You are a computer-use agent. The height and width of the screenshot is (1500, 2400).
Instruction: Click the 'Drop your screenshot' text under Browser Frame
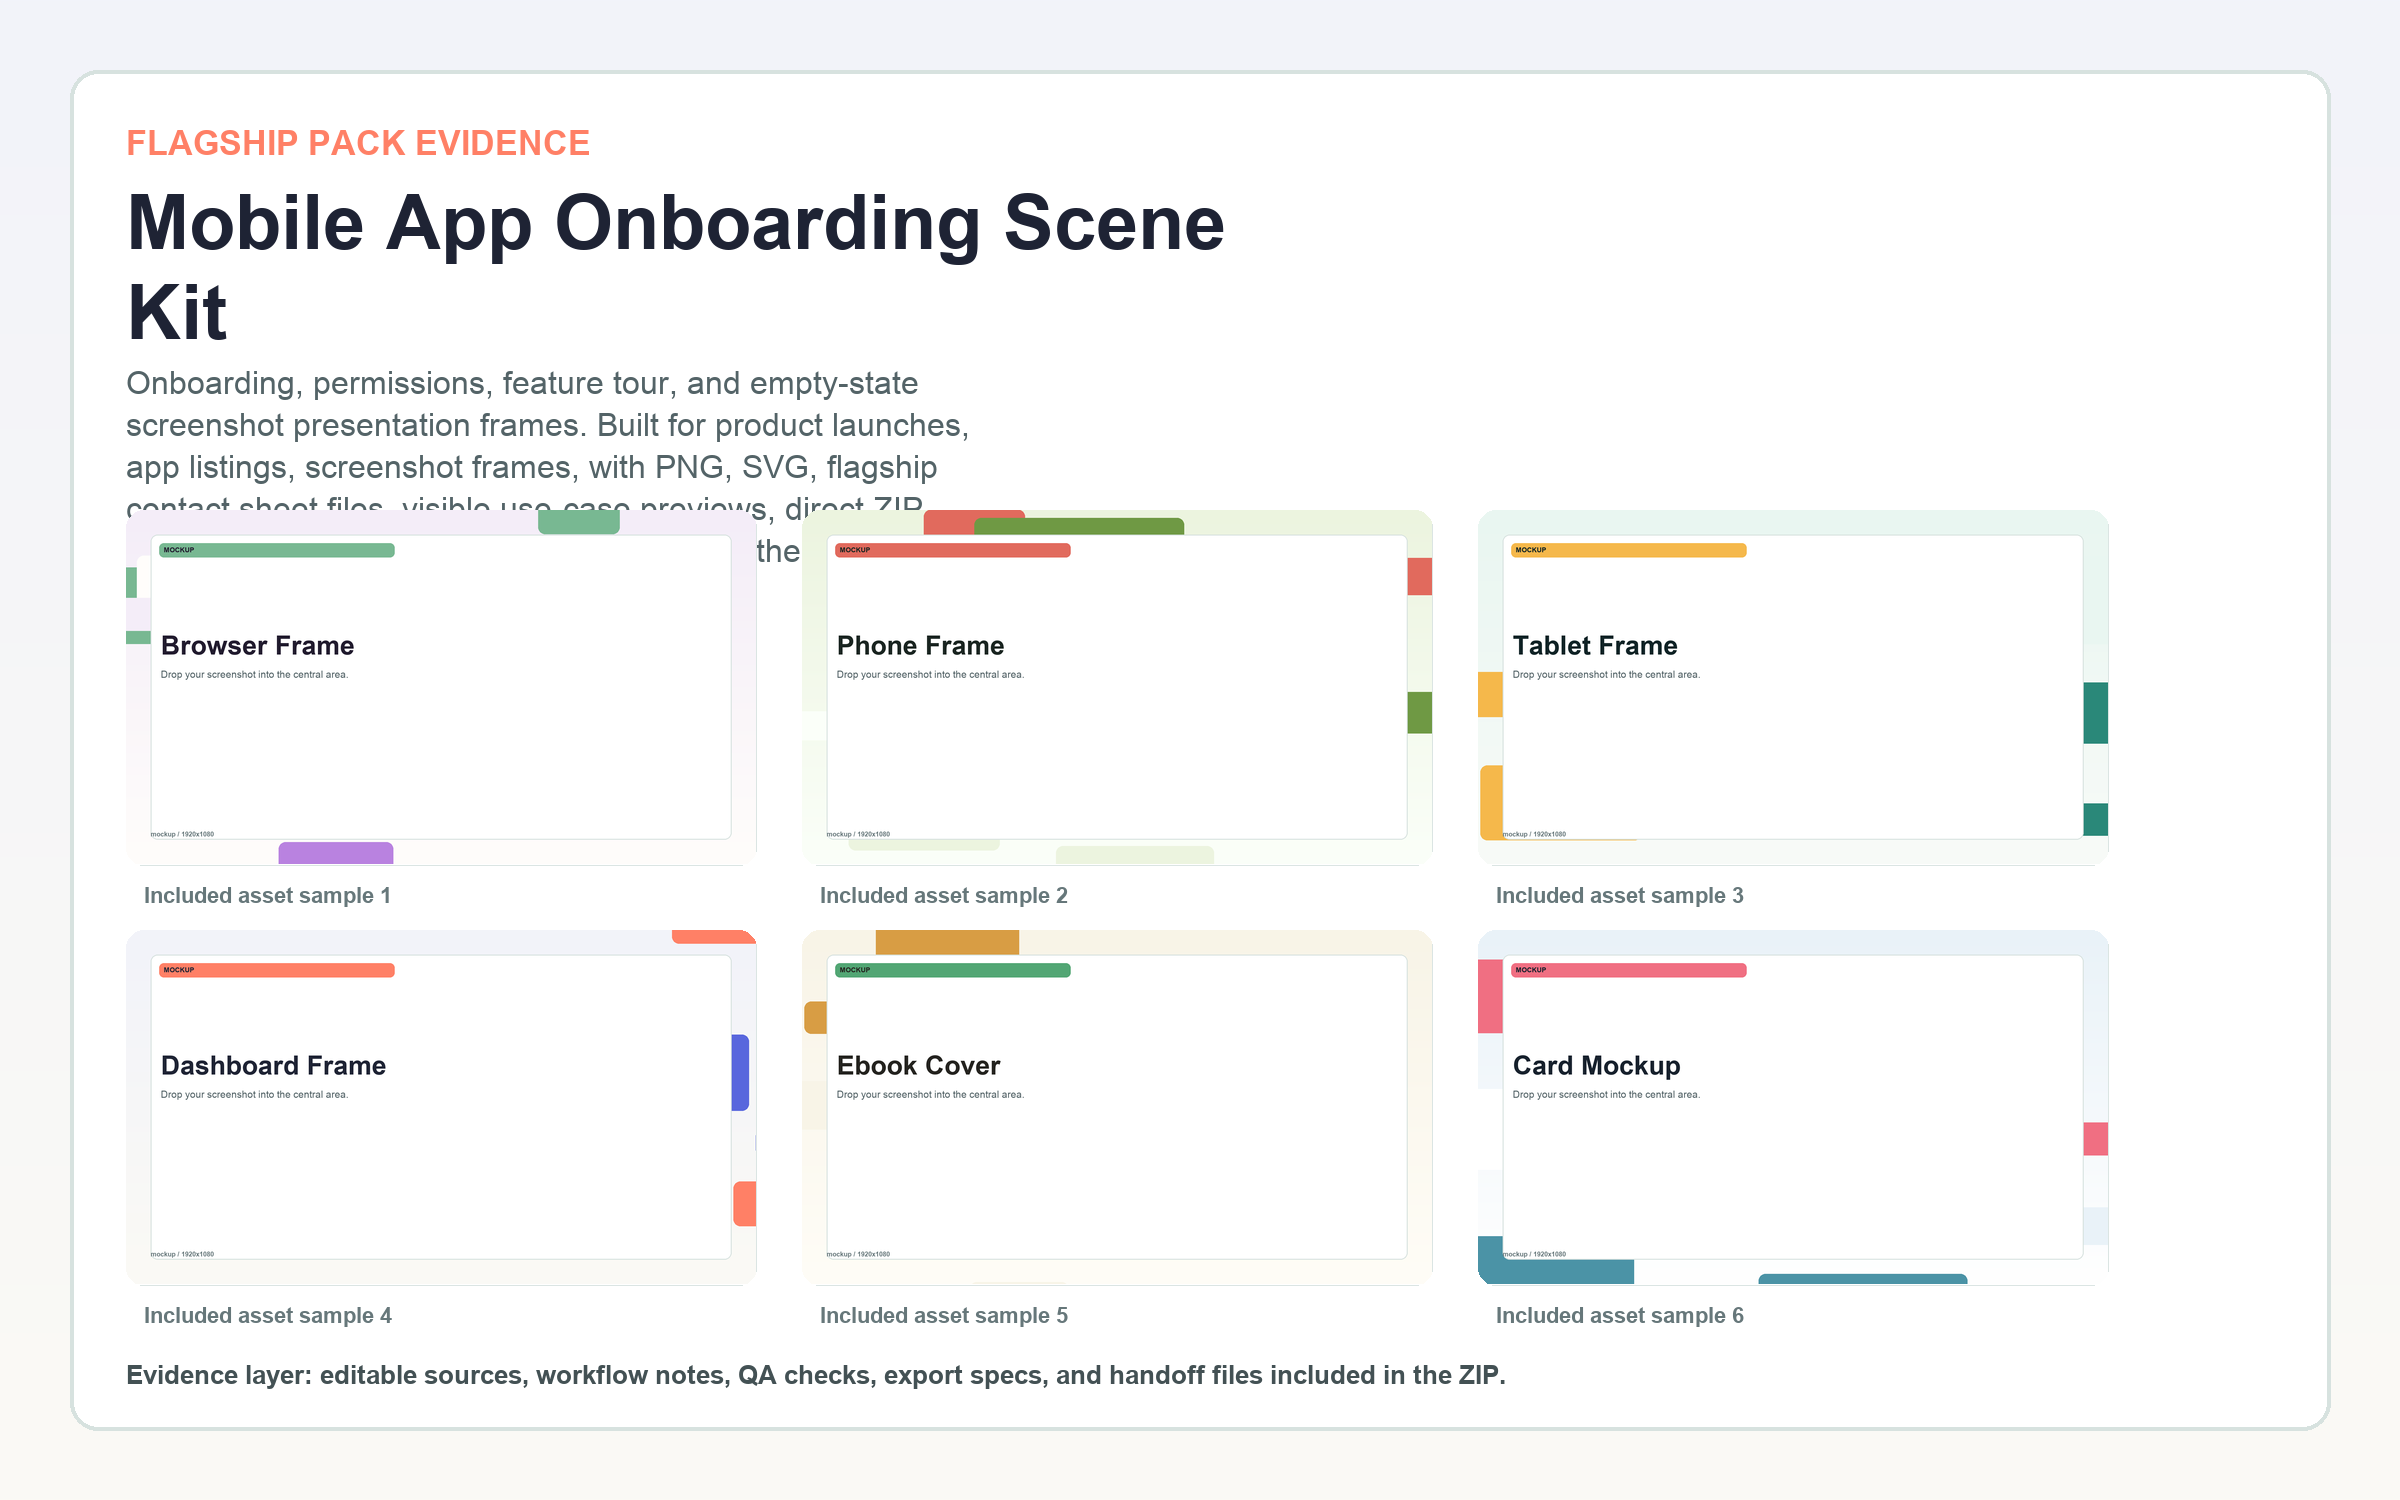[254, 675]
